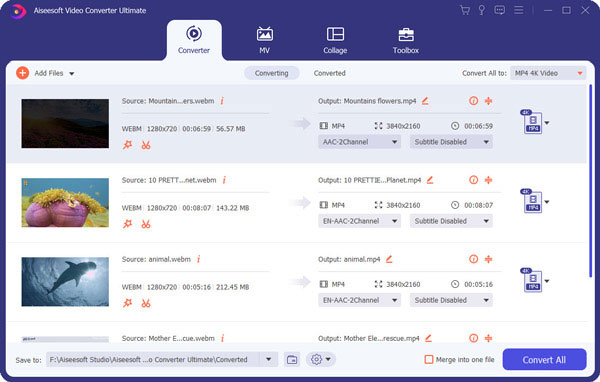Click the compress icon for animal.mp4 output
Viewport: 600px width, 382px height.
point(488,259)
